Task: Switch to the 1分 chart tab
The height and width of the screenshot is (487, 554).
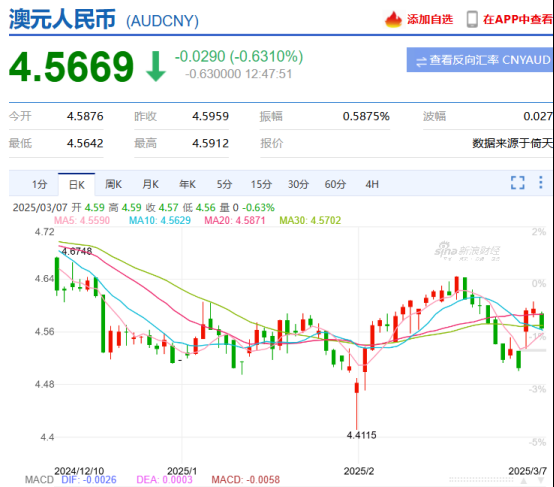Action: click(x=40, y=184)
